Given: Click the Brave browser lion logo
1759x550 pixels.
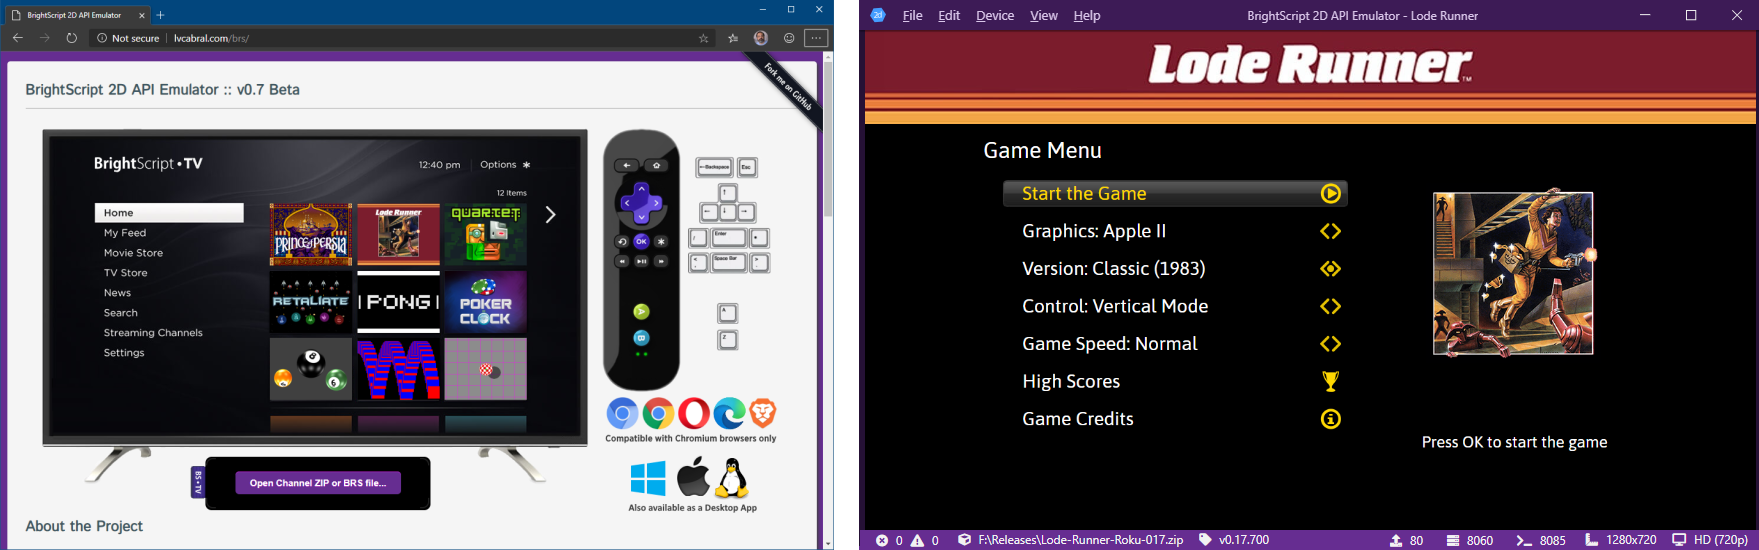Looking at the screenshot, I should [763, 413].
